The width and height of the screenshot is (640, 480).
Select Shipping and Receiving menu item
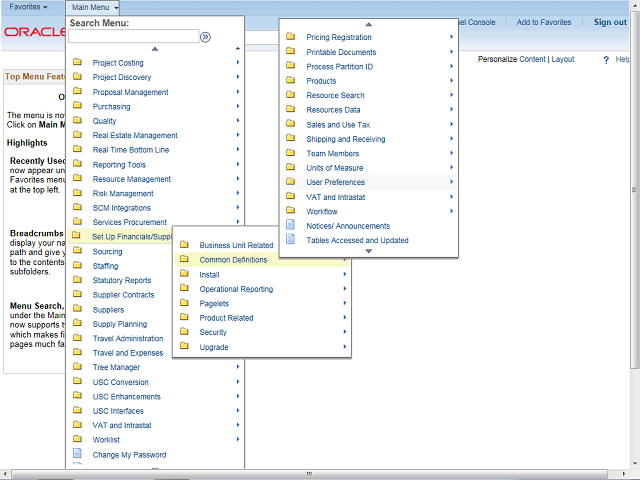pyautogui.click(x=346, y=139)
